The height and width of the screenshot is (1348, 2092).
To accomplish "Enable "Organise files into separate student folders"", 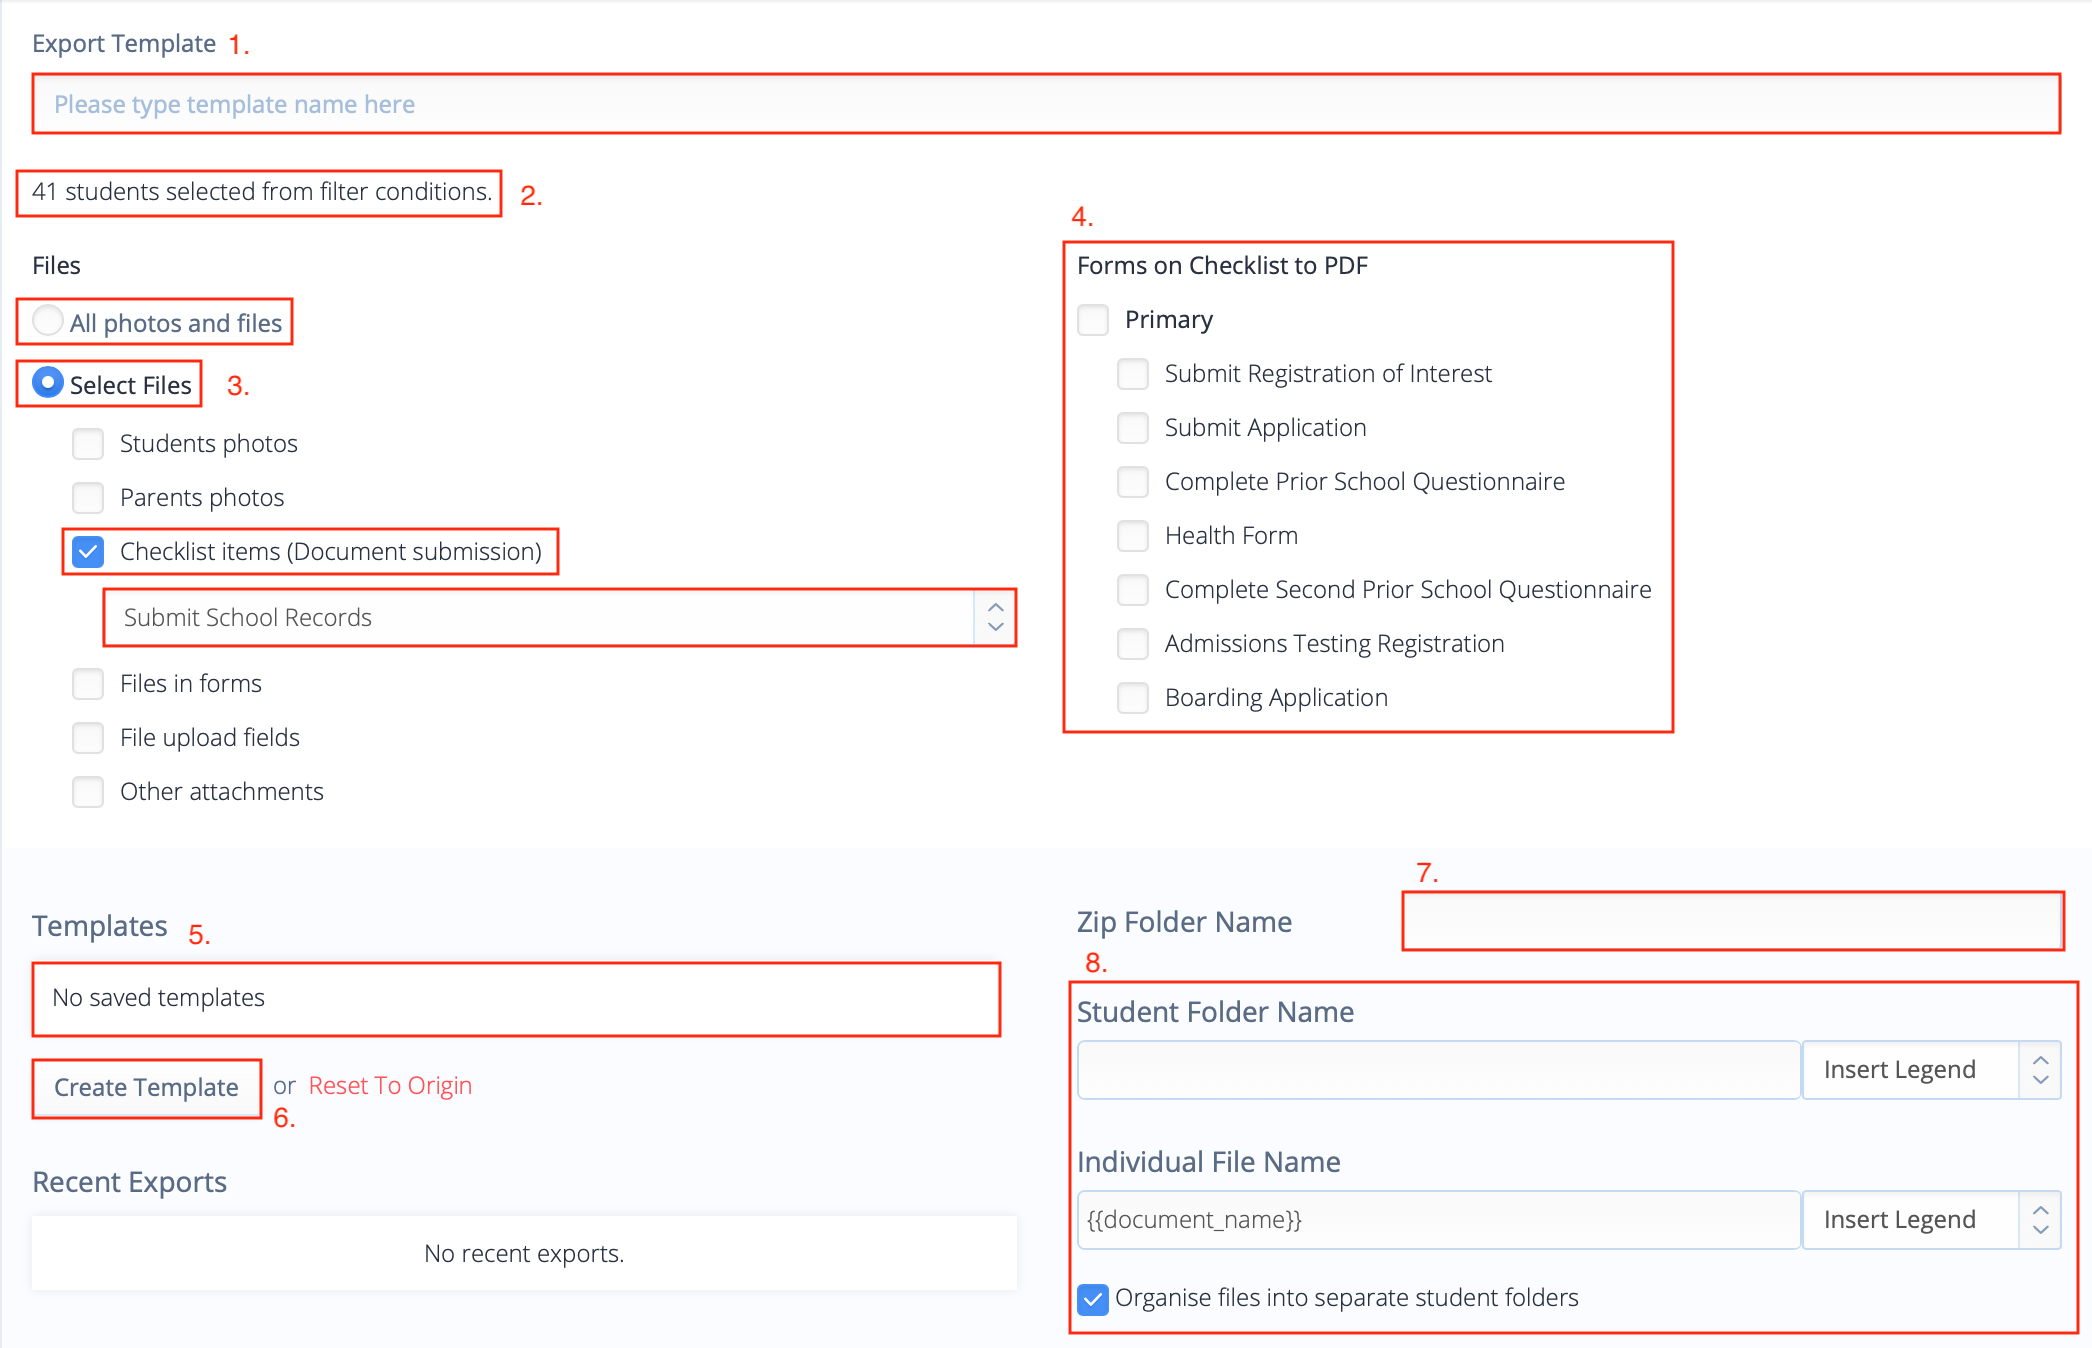I will 1092,1298.
